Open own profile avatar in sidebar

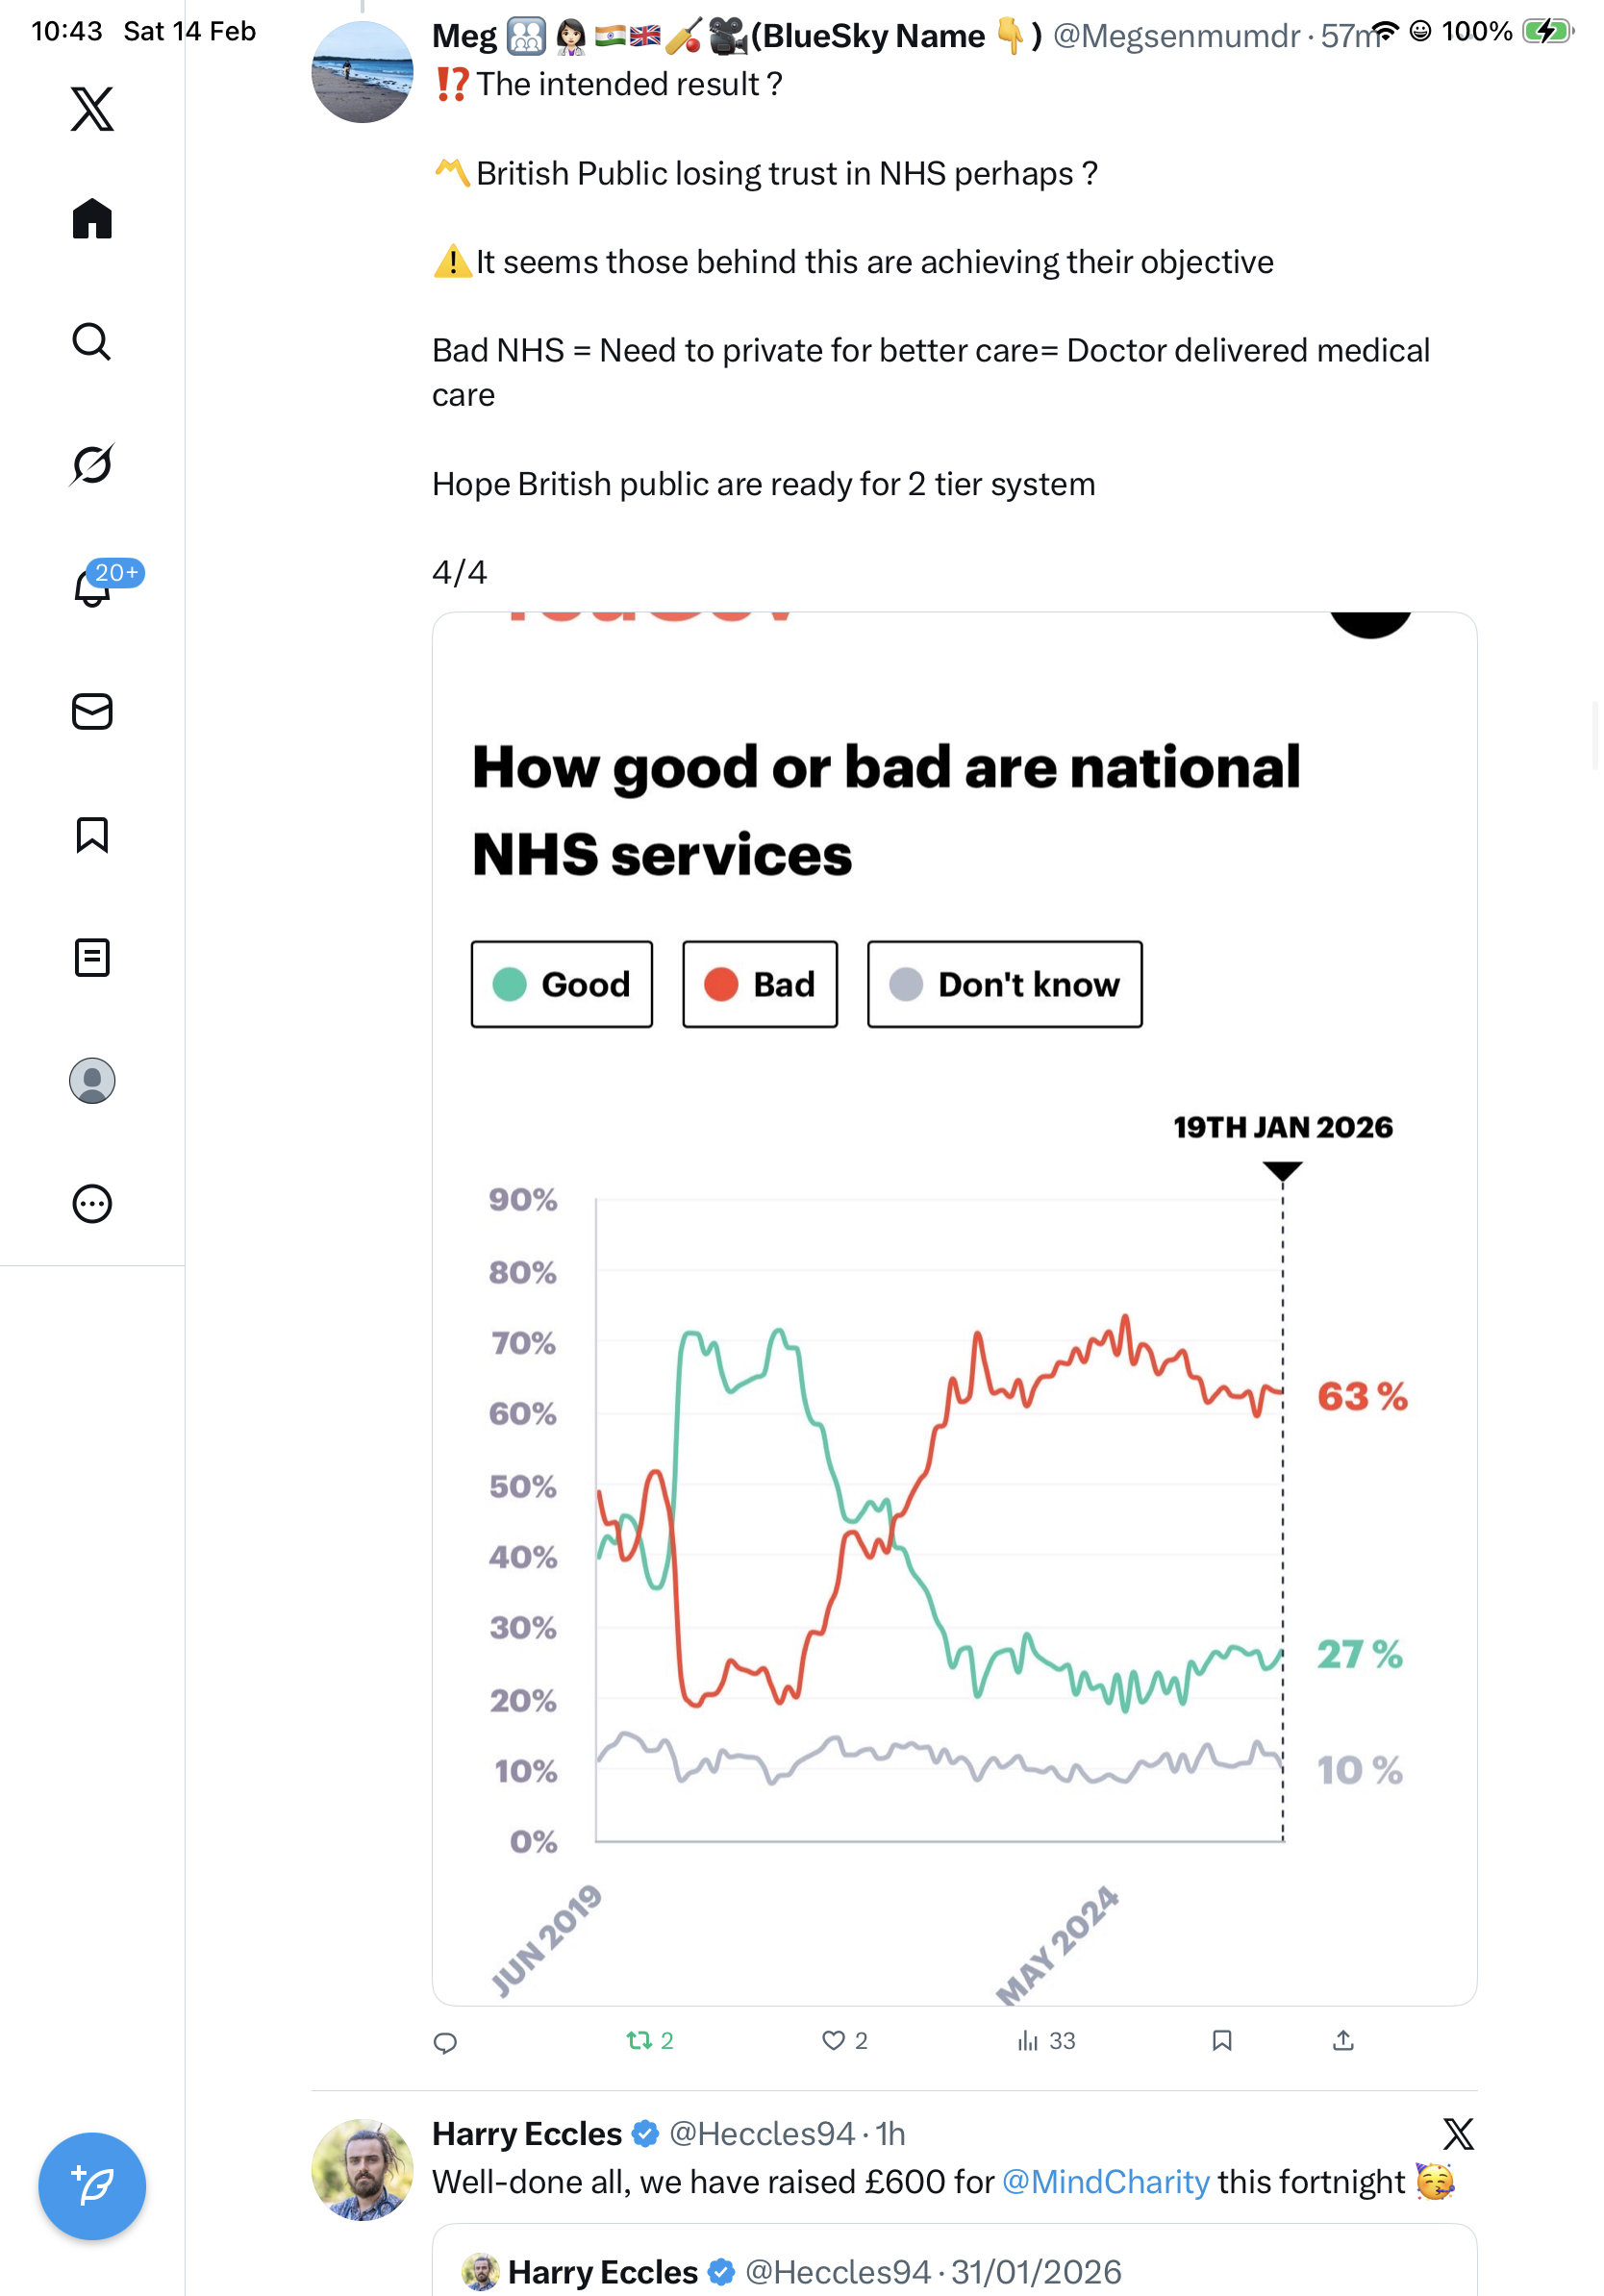(x=92, y=1081)
